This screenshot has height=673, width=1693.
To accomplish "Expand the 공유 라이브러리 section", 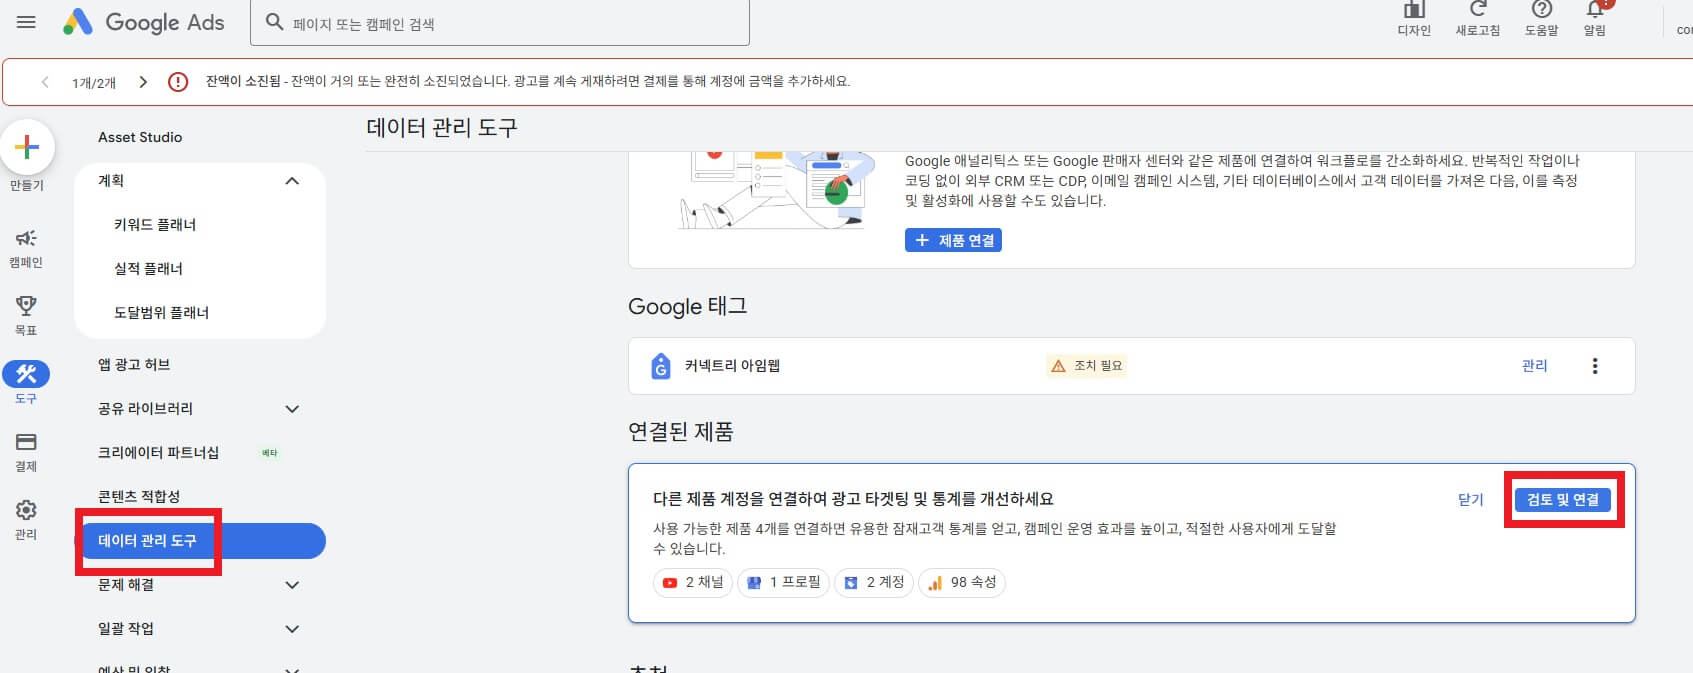I will click(x=292, y=409).
